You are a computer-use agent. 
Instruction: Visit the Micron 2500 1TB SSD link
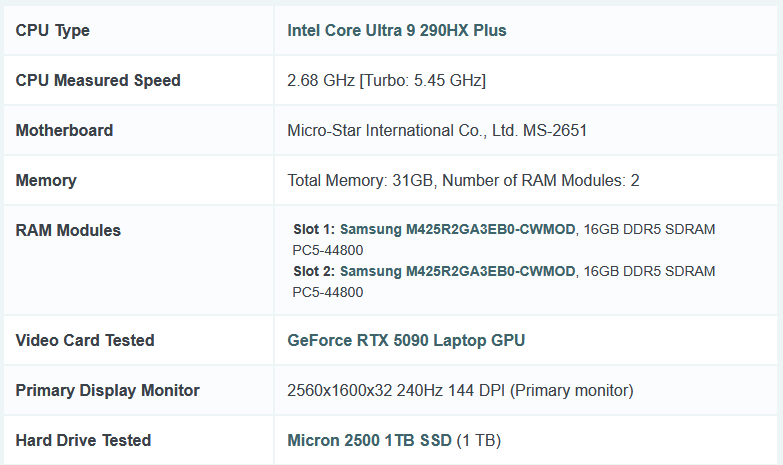point(370,440)
